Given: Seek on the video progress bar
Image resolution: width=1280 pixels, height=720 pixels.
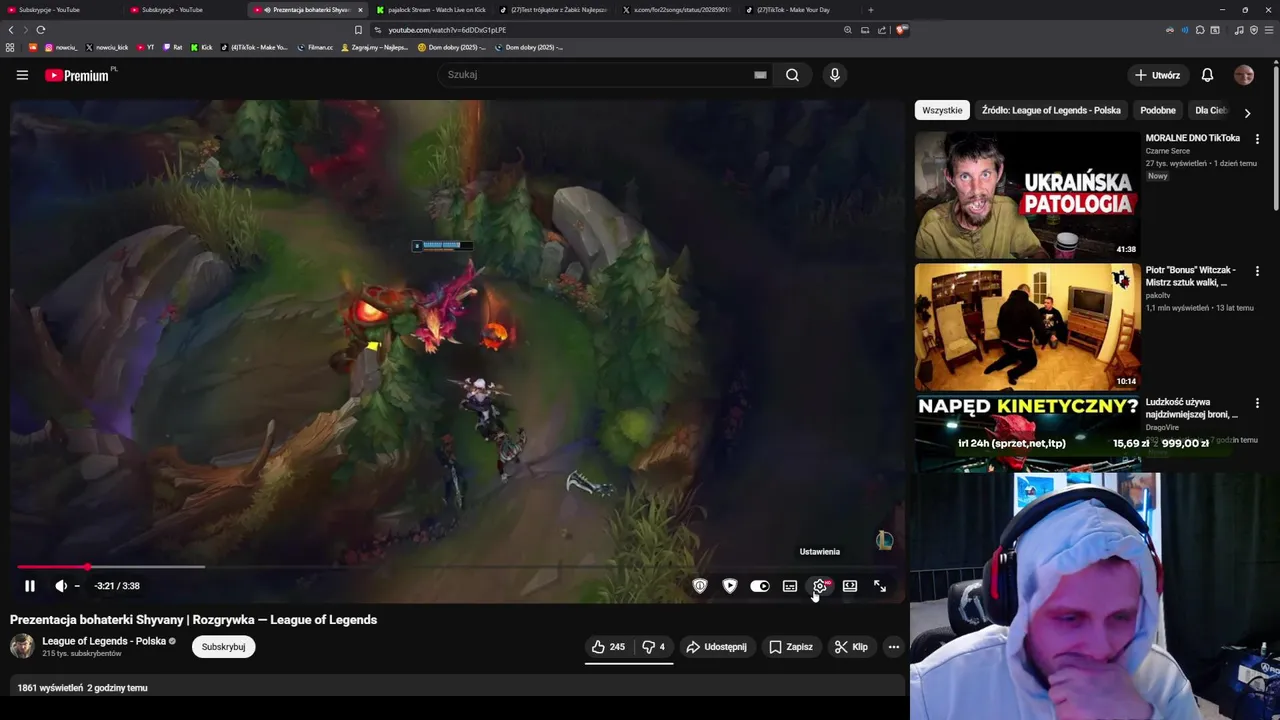Looking at the screenshot, I should click(x=456, y=567).
